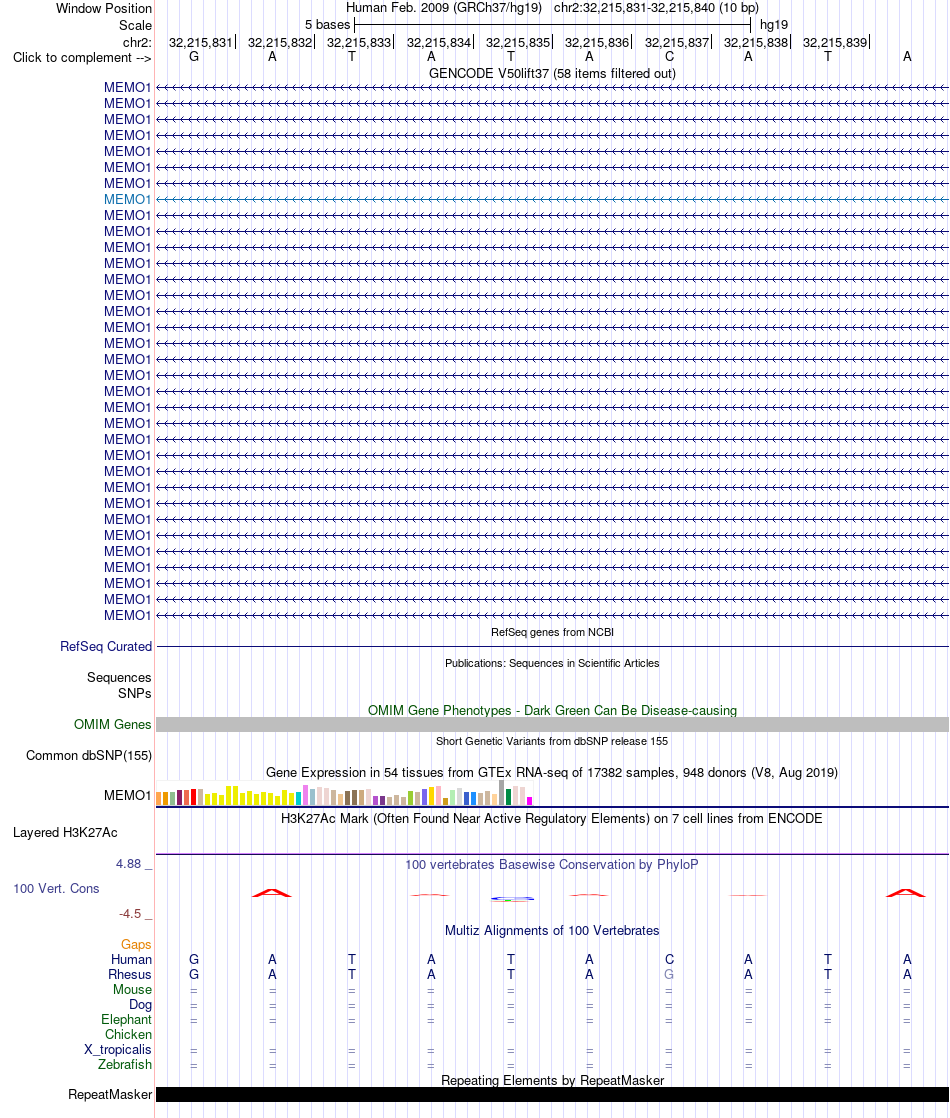Click the faded G mismatch in the Rhesus row
The height and width of the screenshot is (1118, 950).
click(669, 975)
